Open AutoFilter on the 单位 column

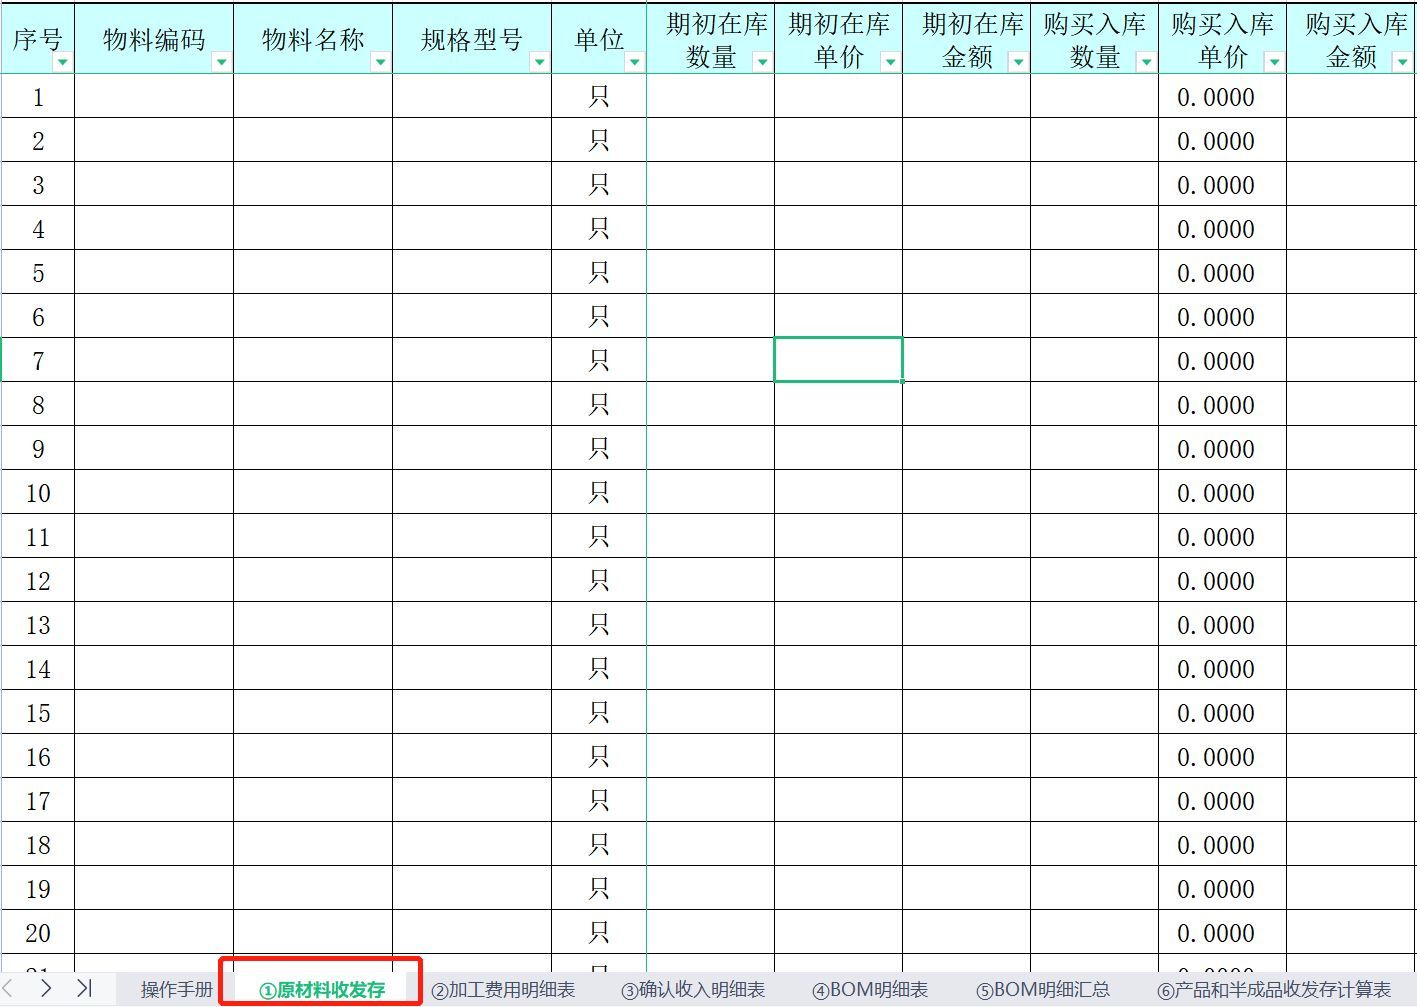(634, 63)
